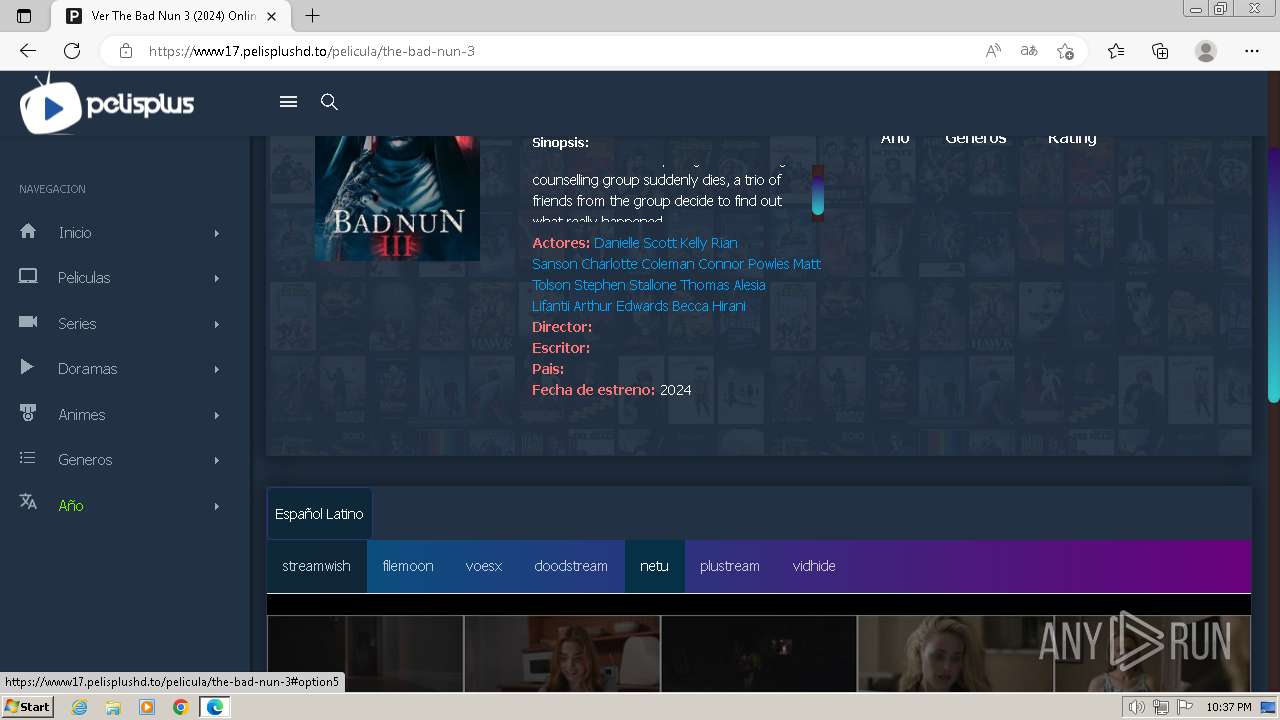Click the Año translate icon
The width and height of the screenshot is (1280, 720).
[28, 503]
